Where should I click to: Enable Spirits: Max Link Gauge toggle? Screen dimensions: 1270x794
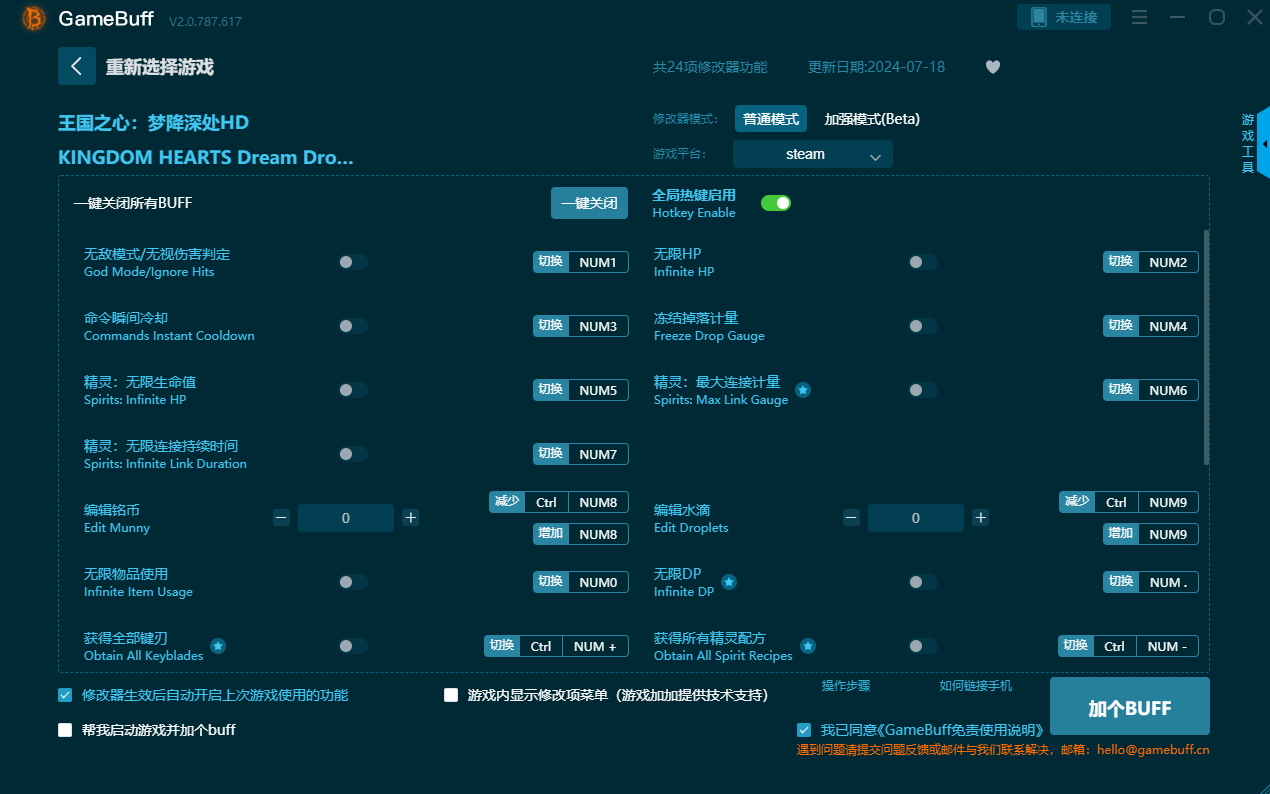point(923,390)
